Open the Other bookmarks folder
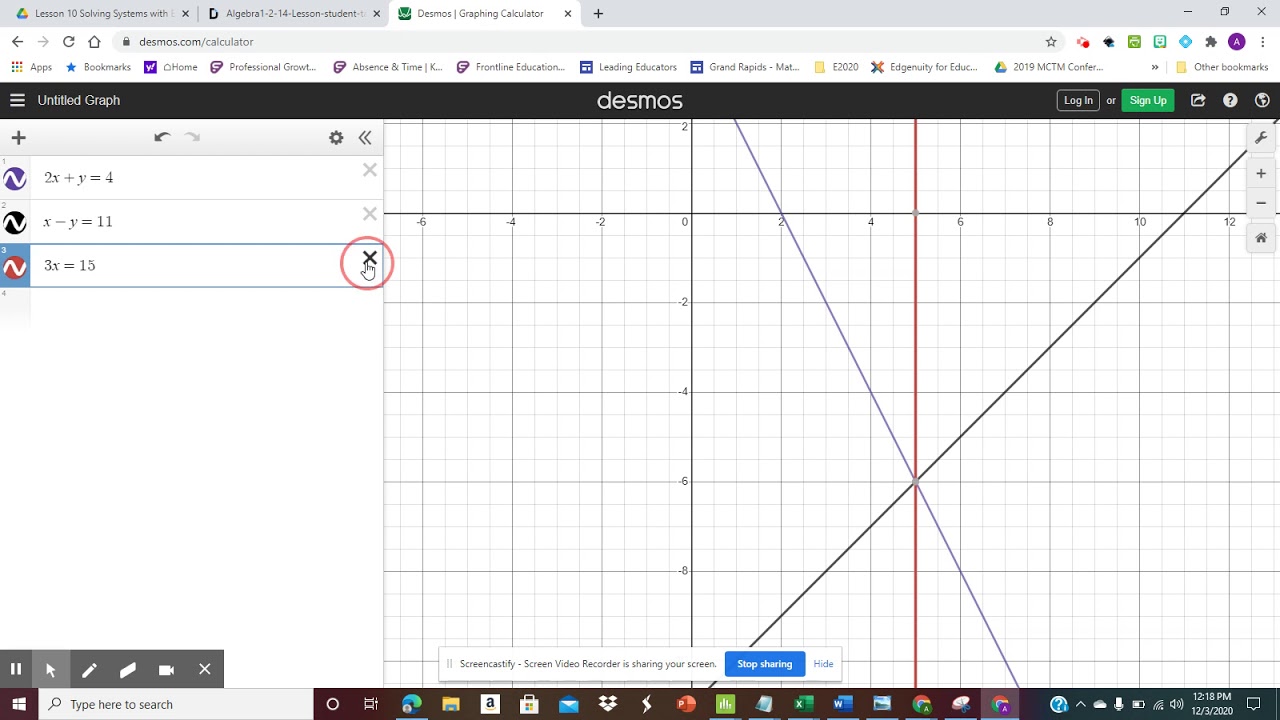 click(x=1222, y=67)
